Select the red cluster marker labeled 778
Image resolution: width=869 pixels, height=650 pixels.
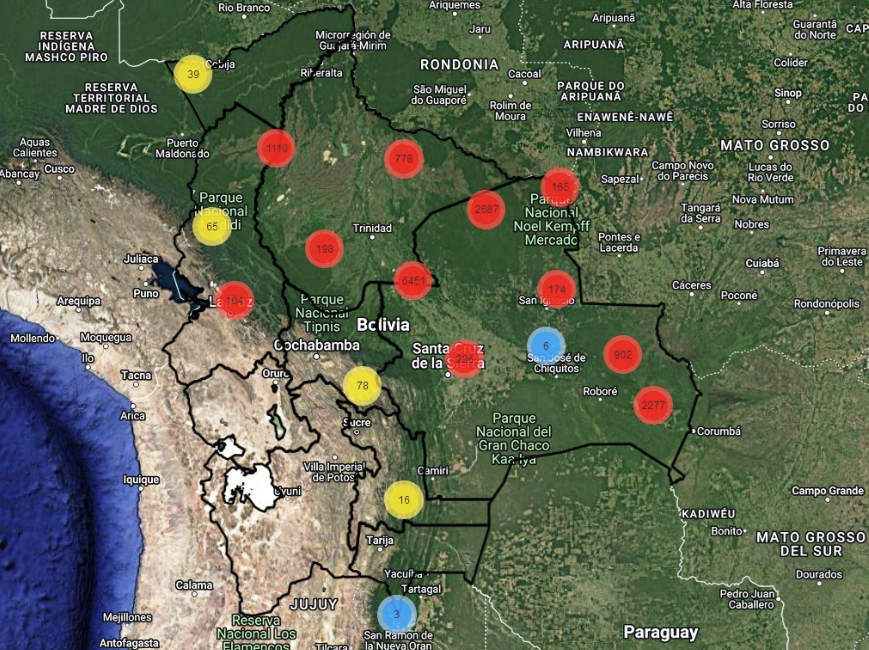tap(404, 159)
